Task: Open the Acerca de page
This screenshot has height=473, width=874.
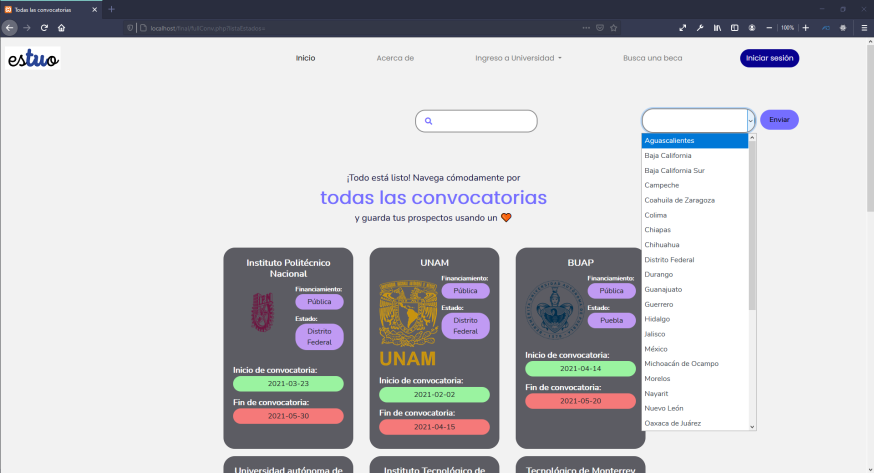Action: (x=395, y=58)
